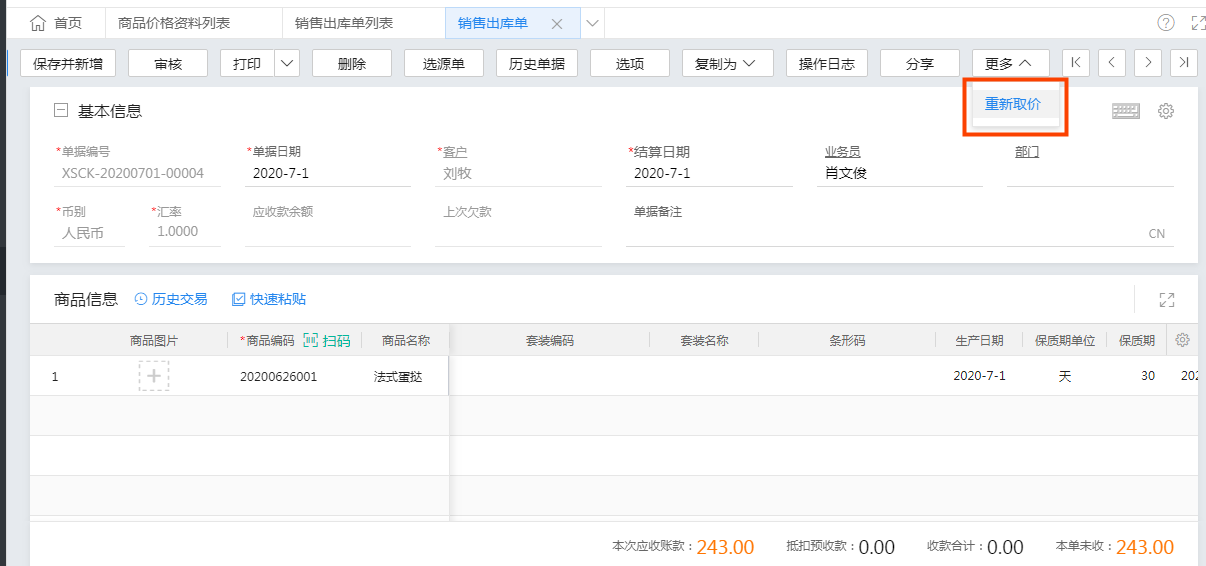Choose 重新取价 from the menu
1206x566 pixels.
tap(1013, 104)
